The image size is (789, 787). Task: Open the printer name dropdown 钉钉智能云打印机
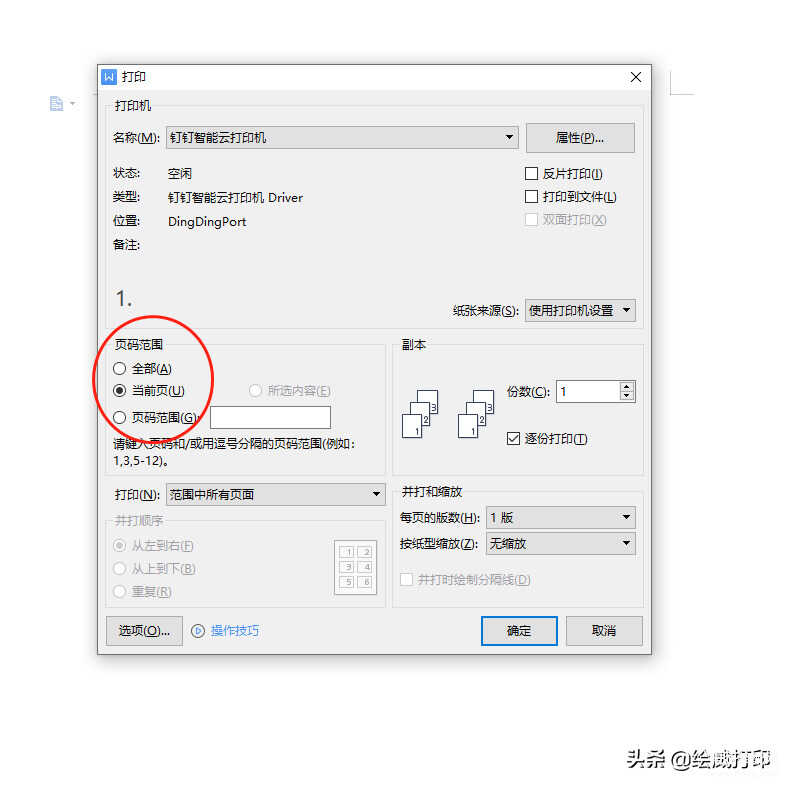pos(342,137)
